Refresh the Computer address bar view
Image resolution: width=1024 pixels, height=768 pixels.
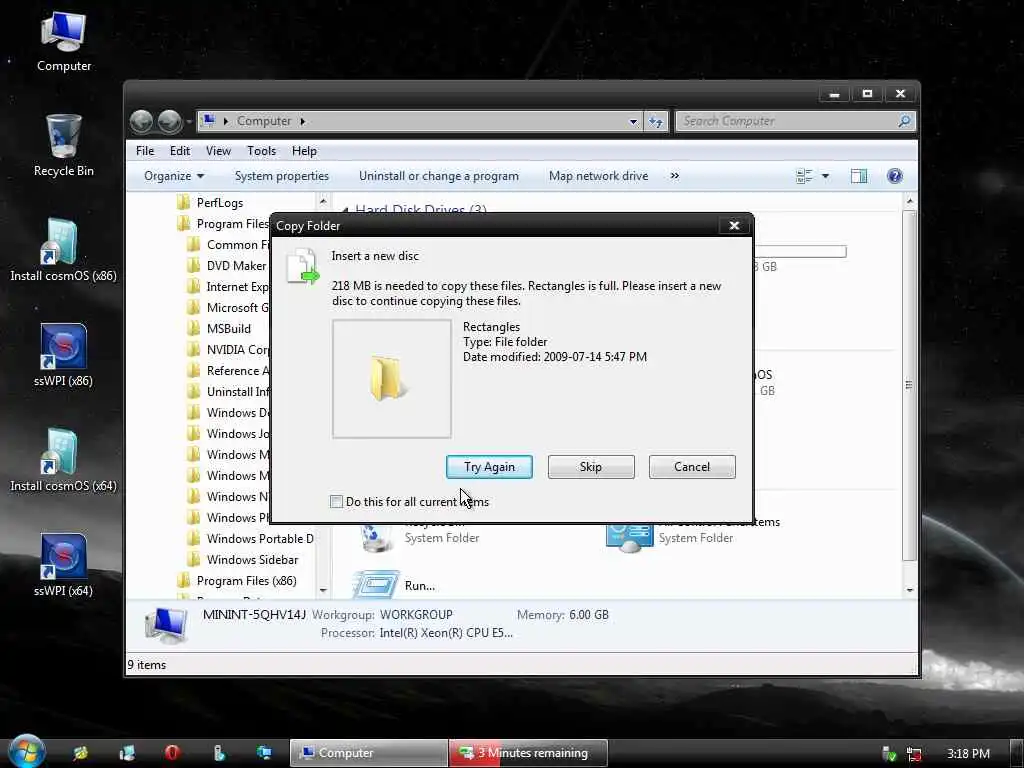(x=656, y=121)
